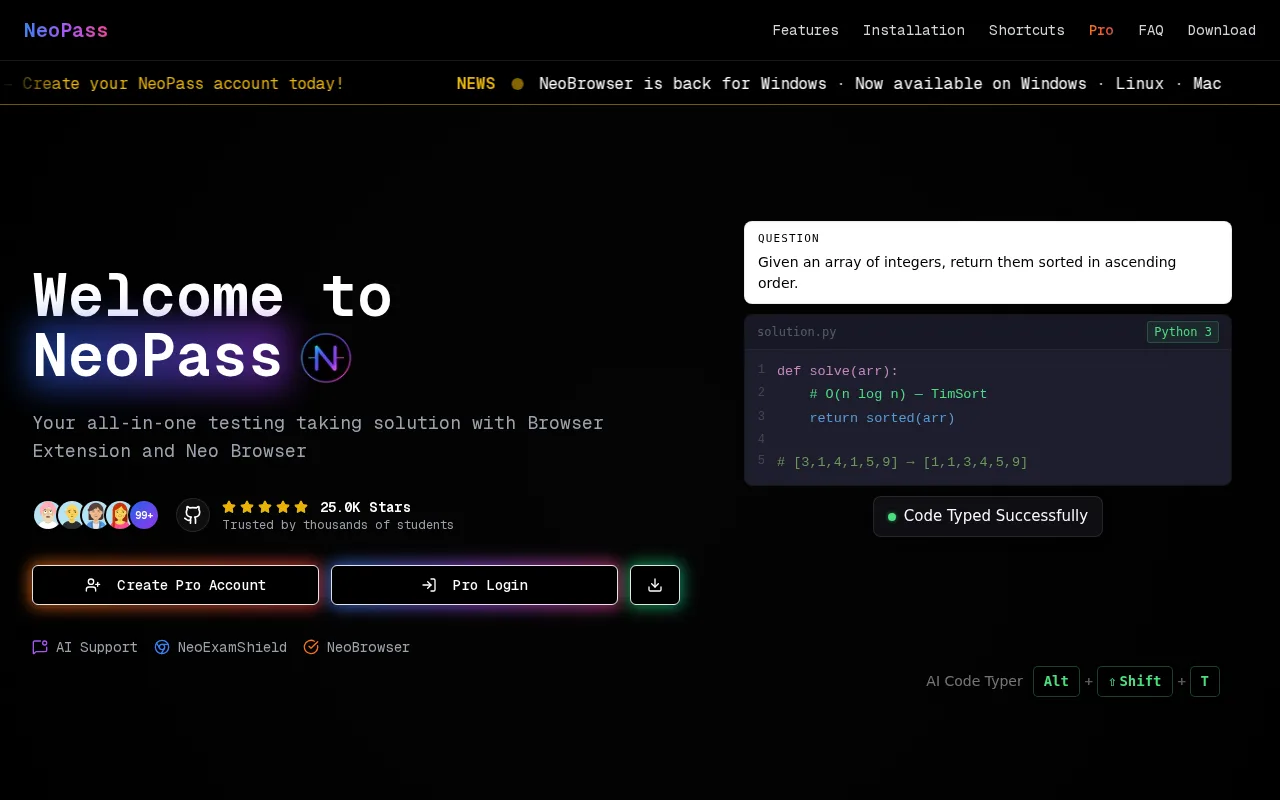Click the login arrow icon in Pro Login
The image size is (1280, 800).
coord(429,585)
